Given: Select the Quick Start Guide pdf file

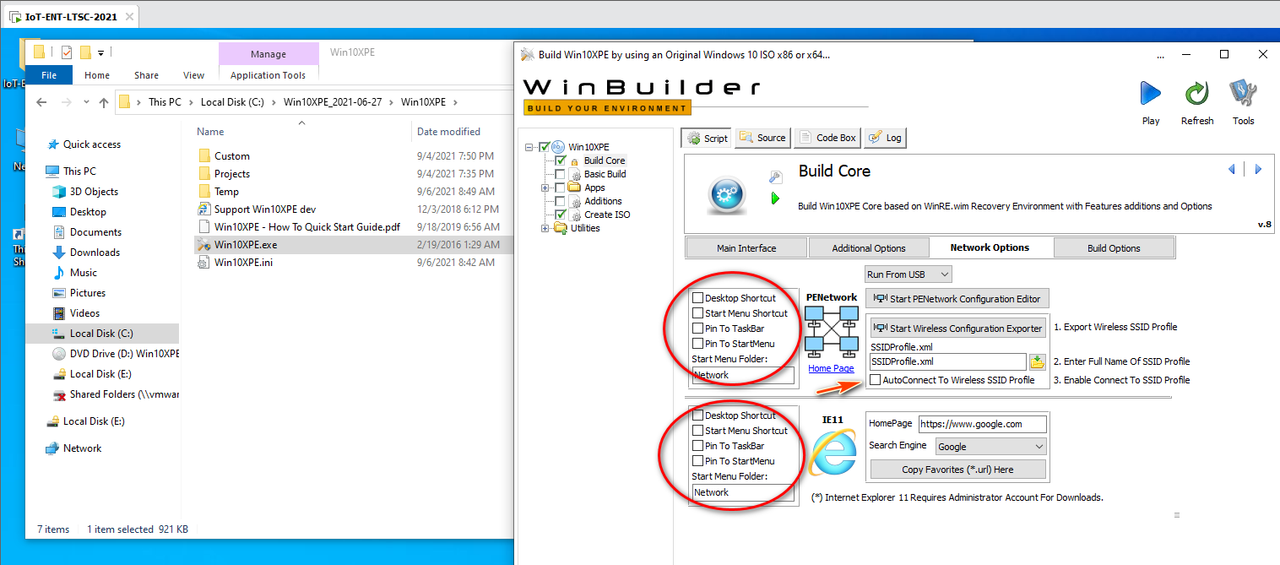Looking at the screenshot, I should [301, 227].
